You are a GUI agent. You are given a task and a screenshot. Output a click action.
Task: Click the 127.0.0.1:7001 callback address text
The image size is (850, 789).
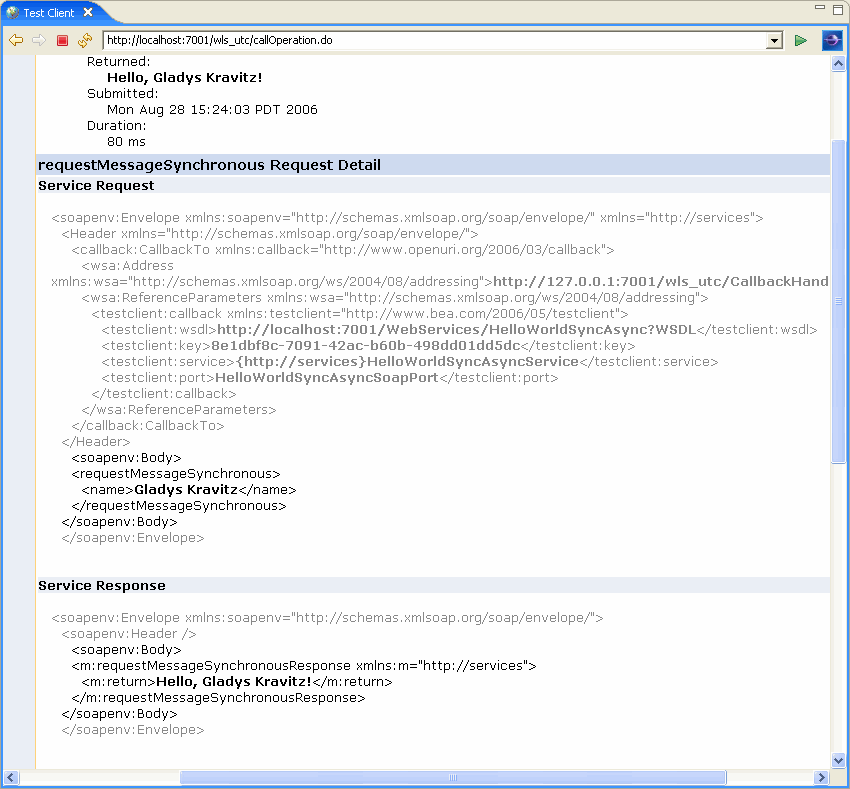[x=660, y=281]
